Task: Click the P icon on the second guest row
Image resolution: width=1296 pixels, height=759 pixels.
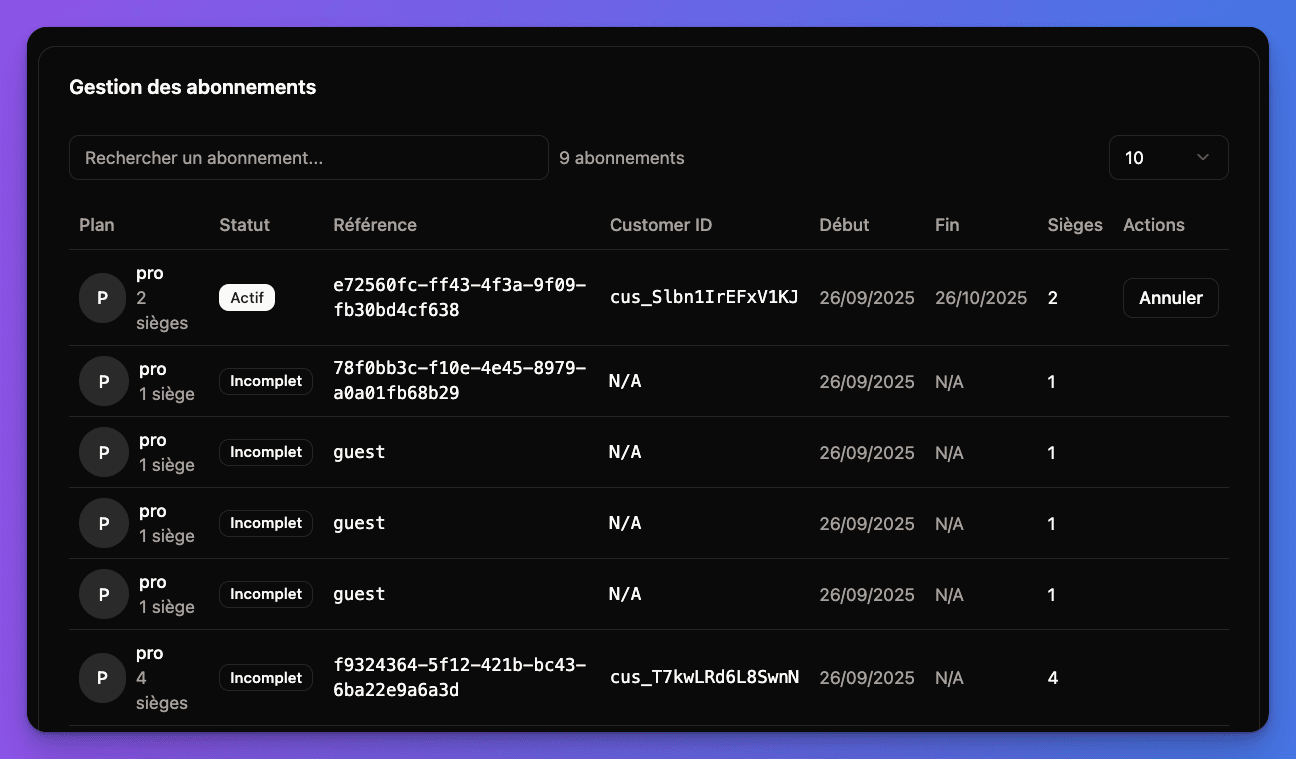Action: pyautogui.click(x=102, y=523)
